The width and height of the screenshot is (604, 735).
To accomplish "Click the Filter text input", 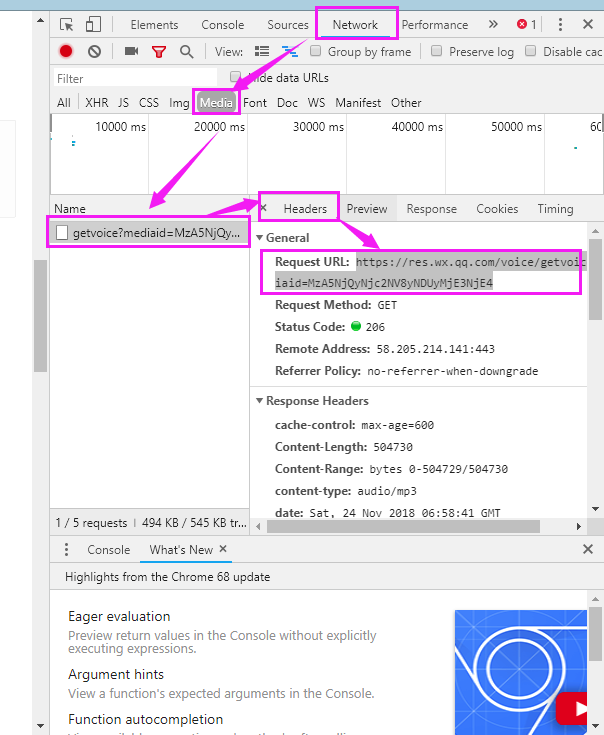I will [135, 78].
